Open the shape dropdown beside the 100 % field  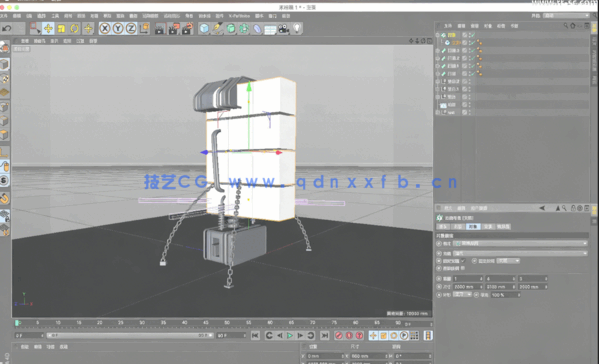pyautogui.click(x=462, y=294)
